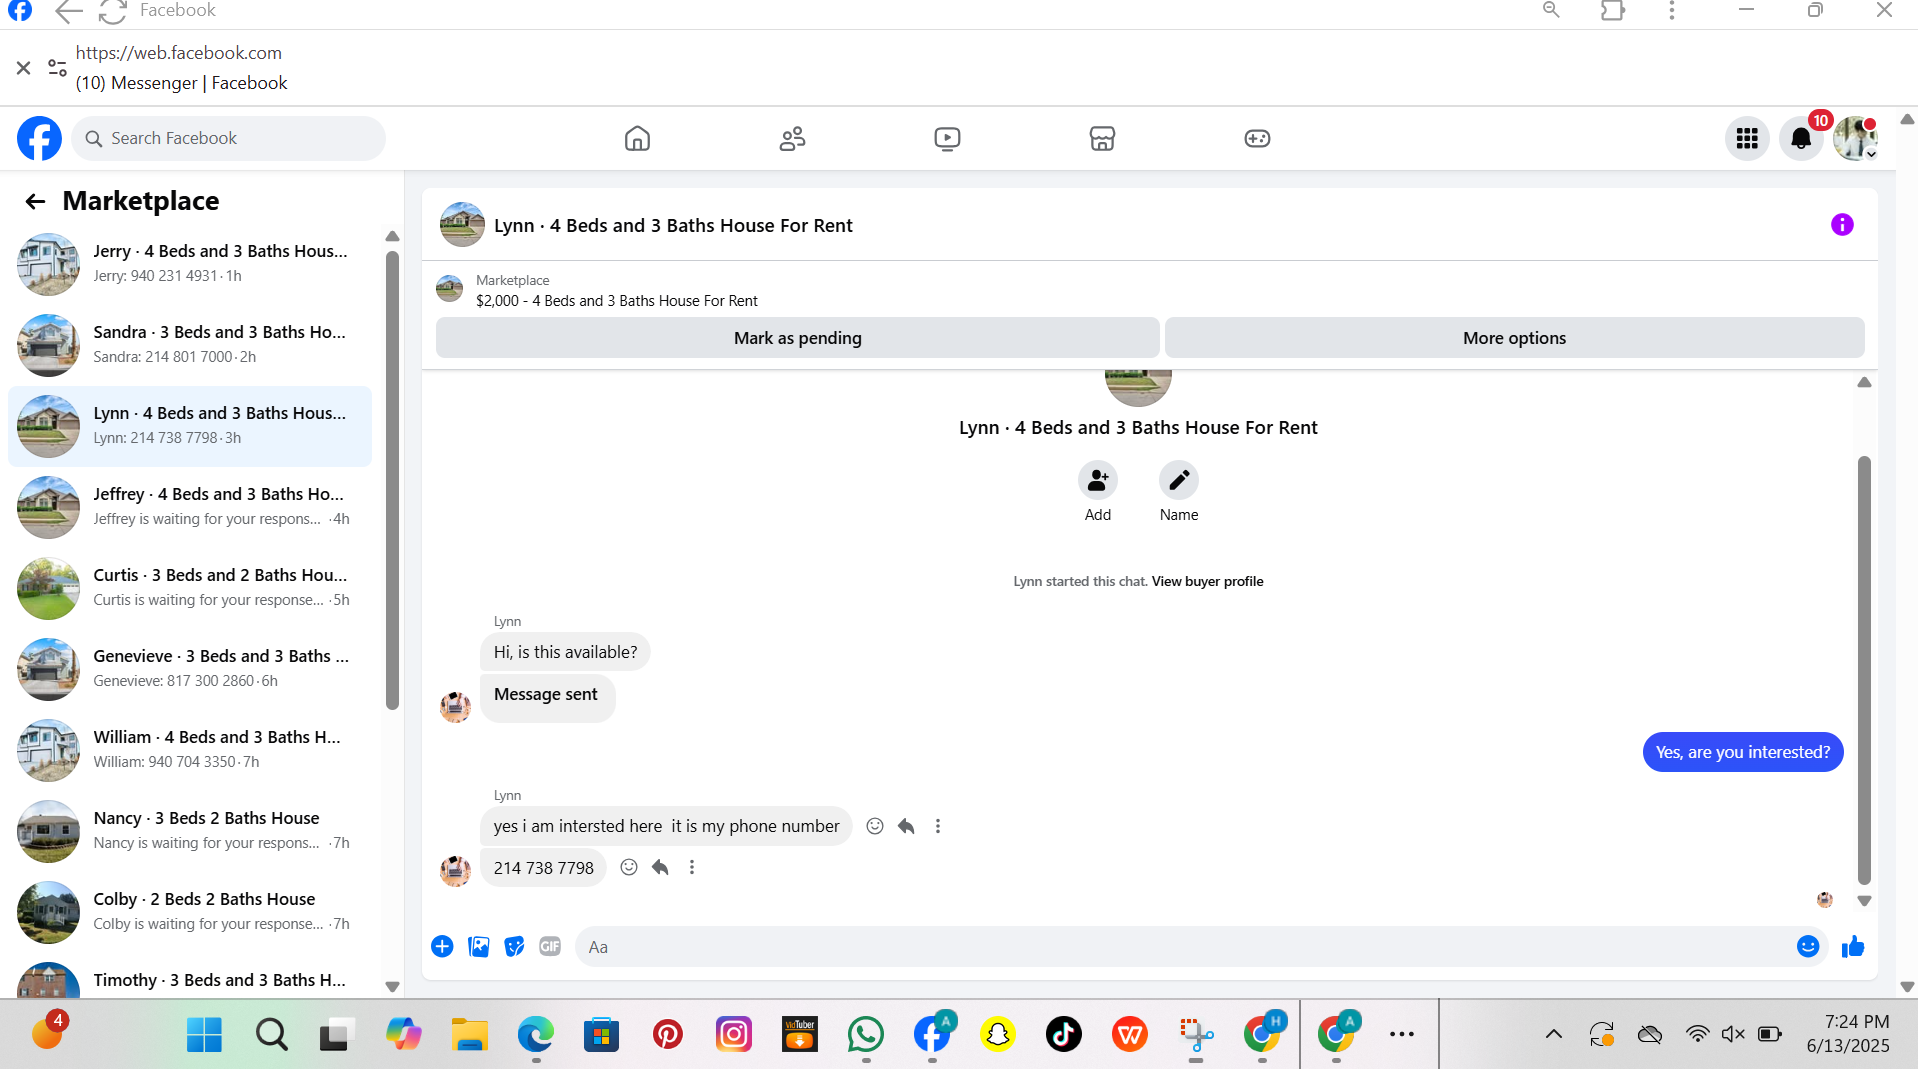The height and width of the screenshot is (1069, 1918).
Task: Open emoji picker in composer
Action: tap(1808, 946)
